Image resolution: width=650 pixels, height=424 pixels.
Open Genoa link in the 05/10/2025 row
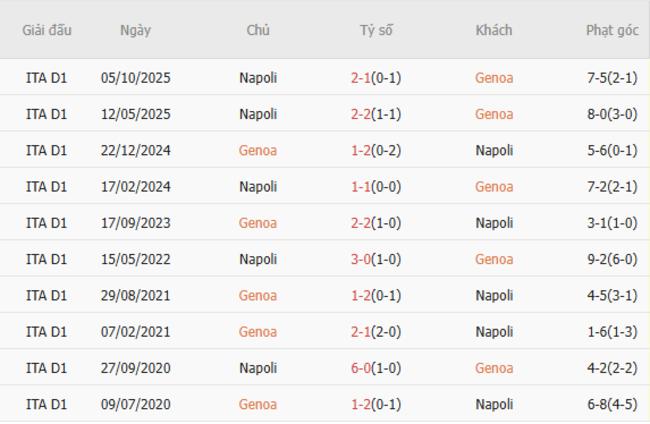[494, 78]
